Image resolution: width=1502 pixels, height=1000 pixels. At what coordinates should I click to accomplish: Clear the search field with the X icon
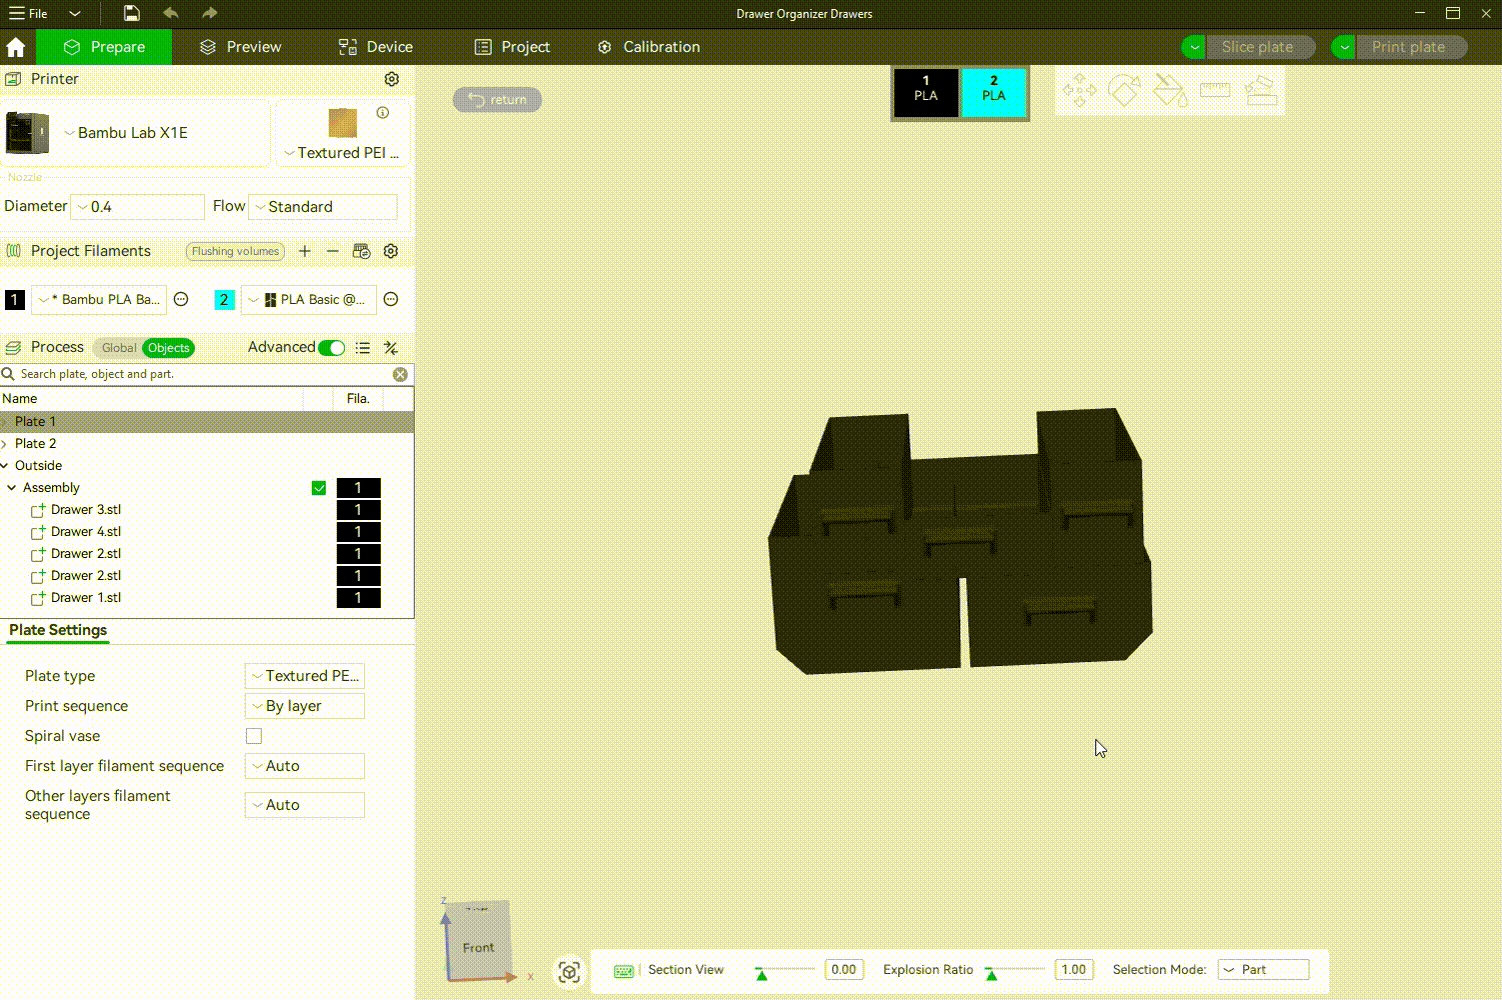tap(400, 374)
